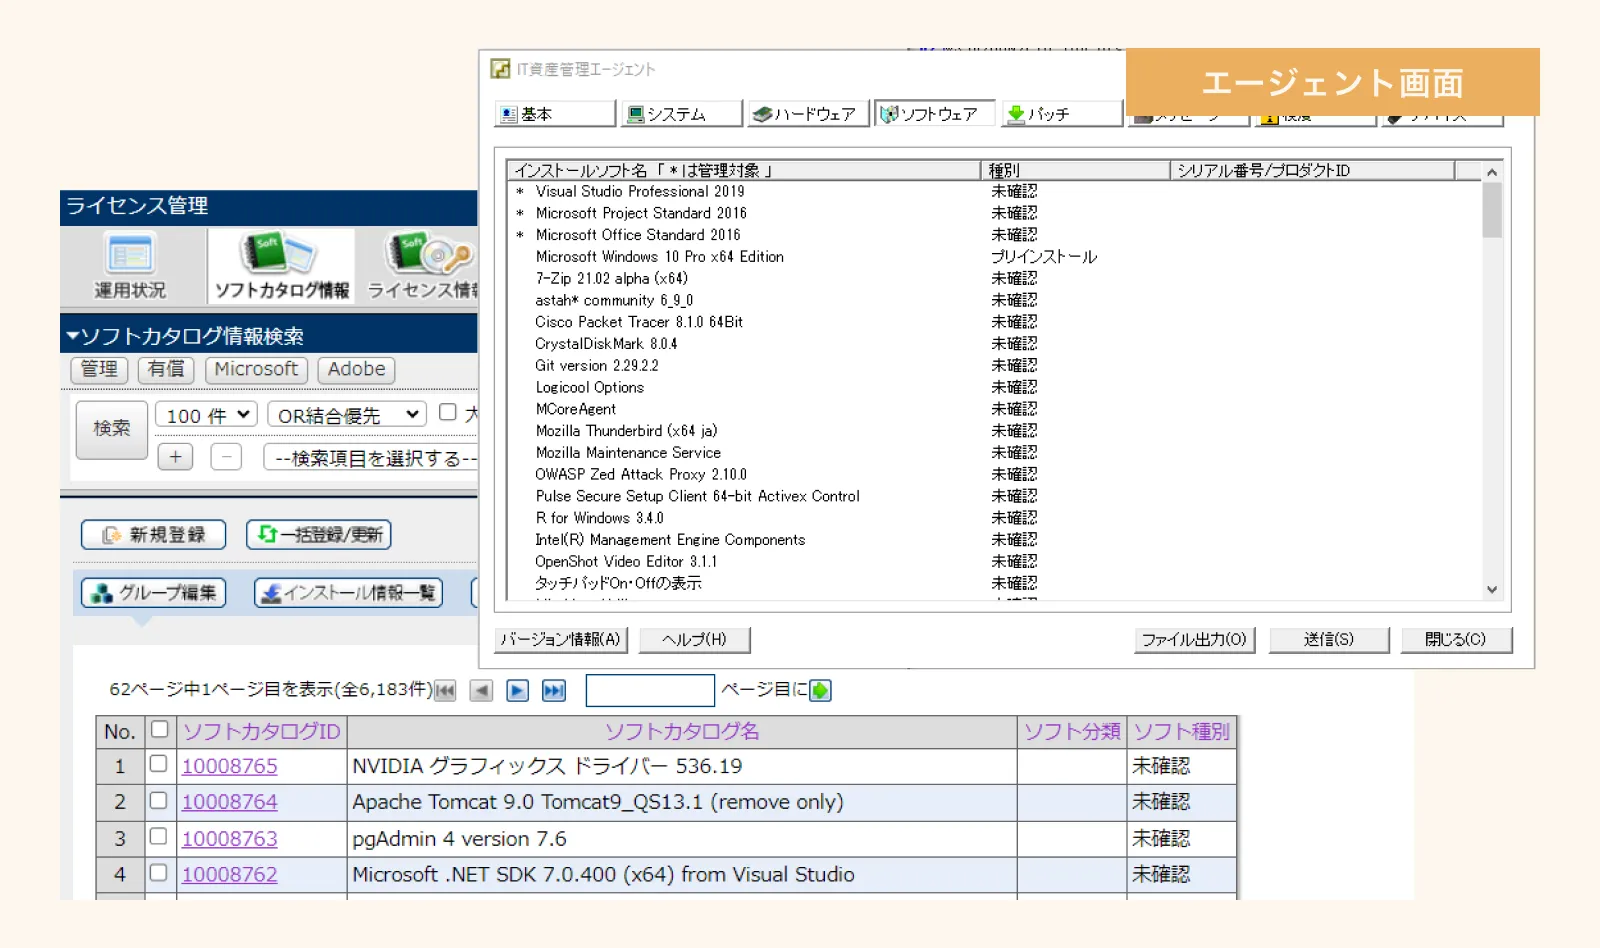Click the インストール情報一覧 button
Screen dimensions: 1600x948
pos(348,593)
